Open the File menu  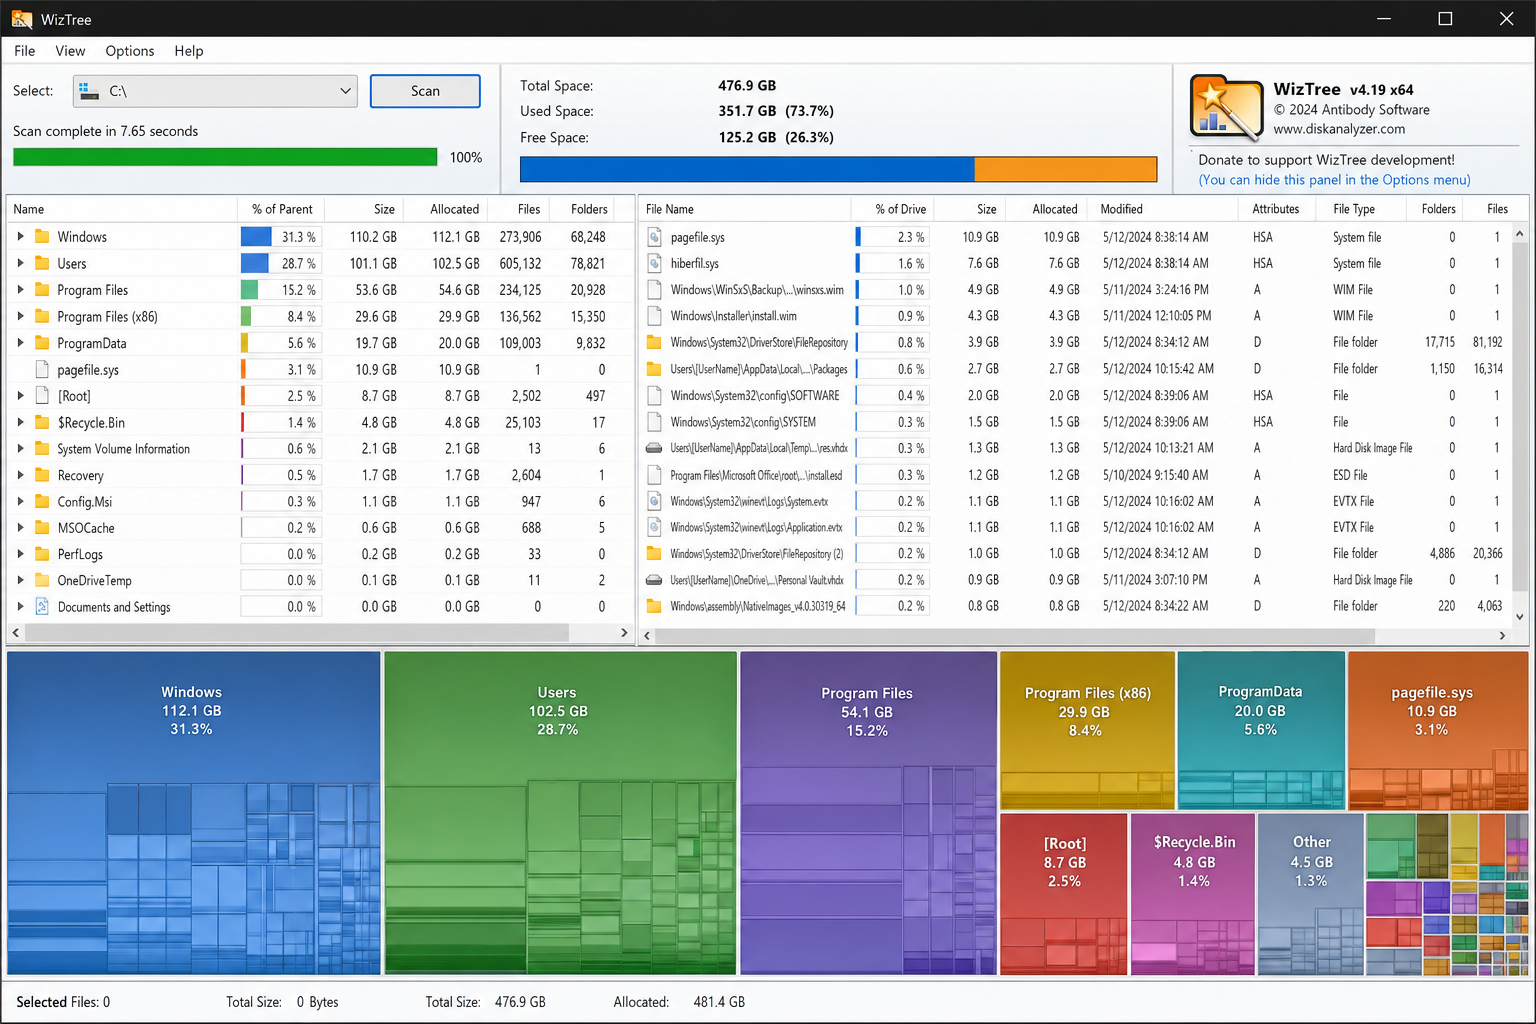coord(25,51)
